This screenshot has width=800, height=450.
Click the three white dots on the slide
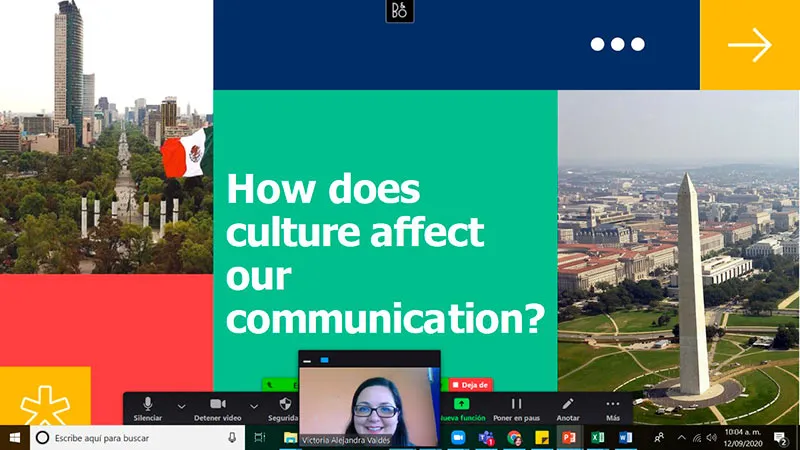(617, 44)
